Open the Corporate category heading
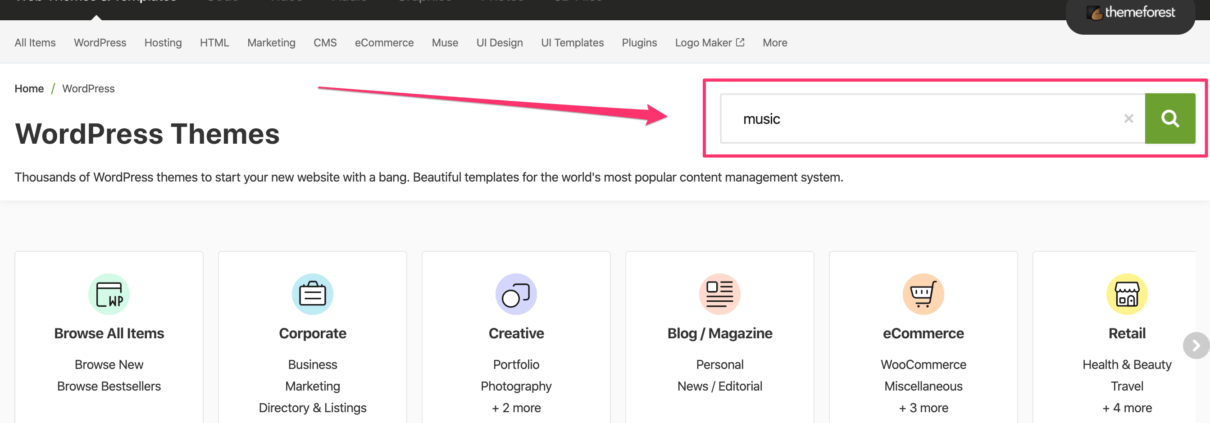The height and width of the screenshot is (423, 1210). pyautogui.click(x=313, y=333)
